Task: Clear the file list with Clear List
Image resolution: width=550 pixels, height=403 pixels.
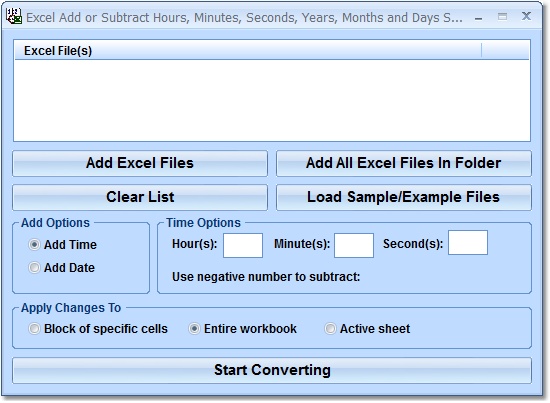Action: tap(140, 197)
